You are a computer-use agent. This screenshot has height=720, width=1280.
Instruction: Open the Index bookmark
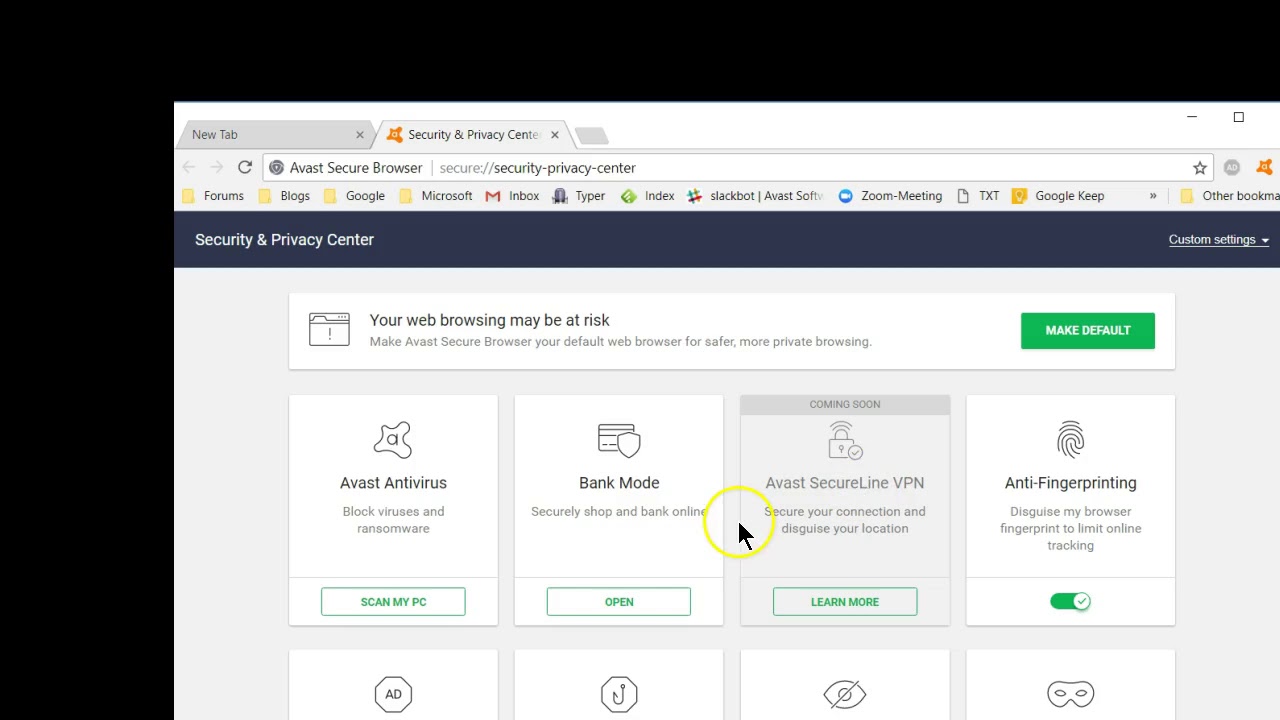point(648,196)
